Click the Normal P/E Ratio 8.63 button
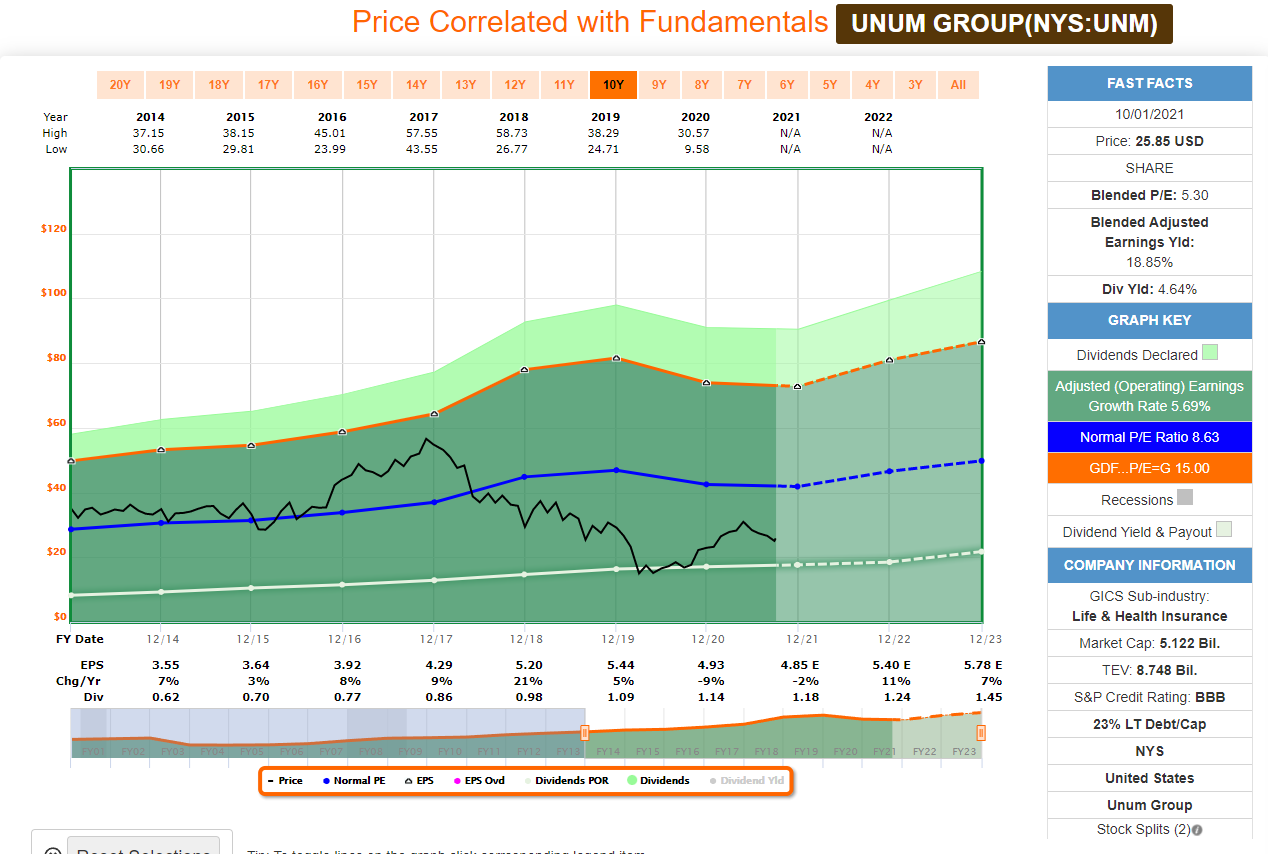 [1149, 437]
